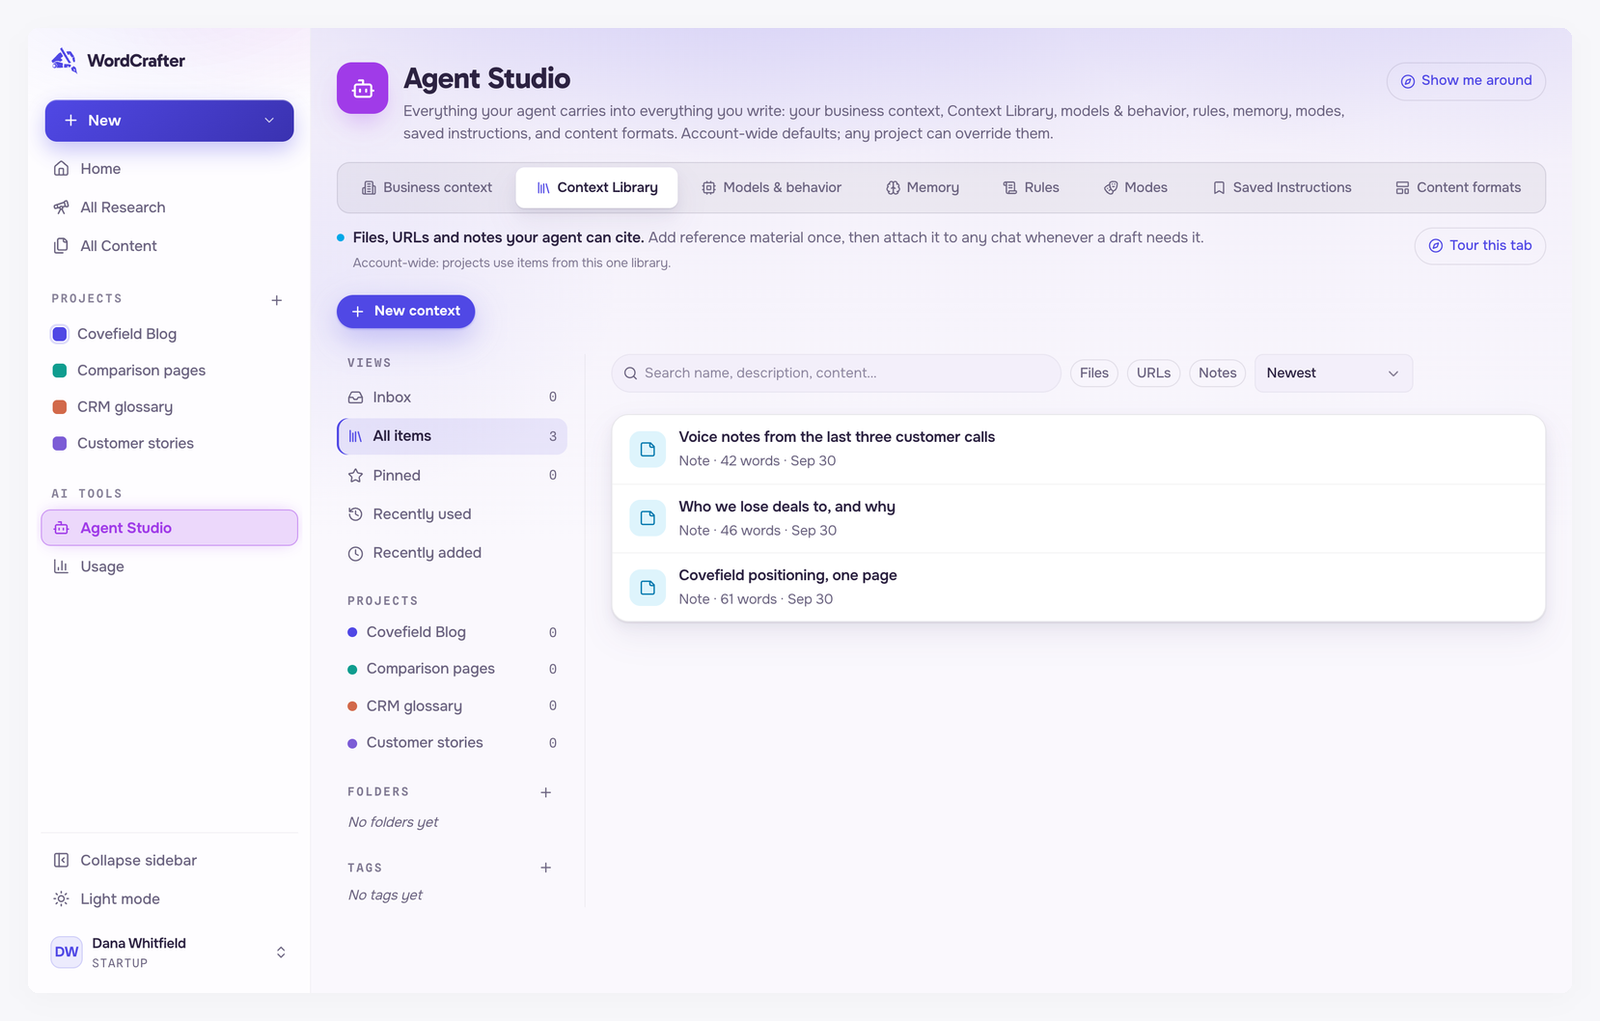Open the Newest sort dropdown

(x=1333, y=373)
